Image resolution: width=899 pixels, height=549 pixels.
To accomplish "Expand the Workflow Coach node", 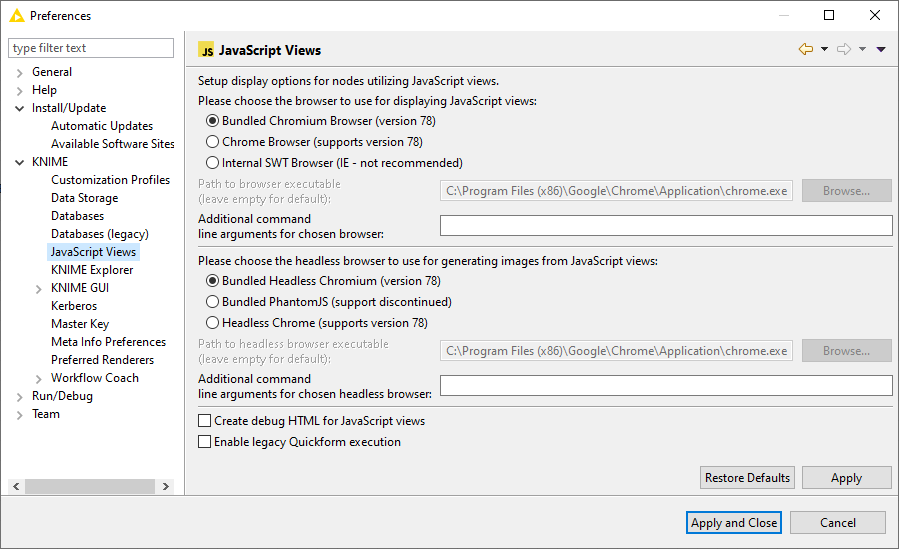I will point(39,378).
